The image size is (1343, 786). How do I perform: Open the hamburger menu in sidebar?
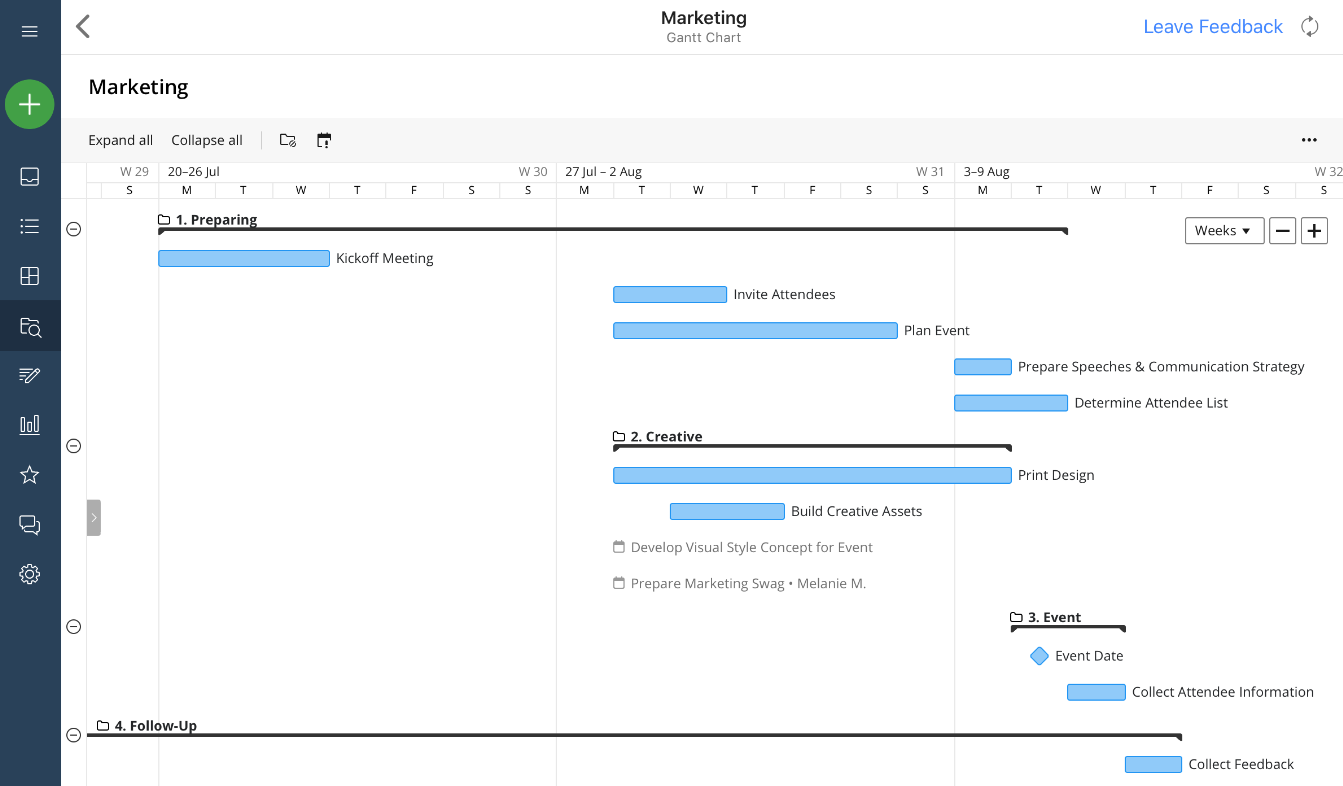coord(30,31)
